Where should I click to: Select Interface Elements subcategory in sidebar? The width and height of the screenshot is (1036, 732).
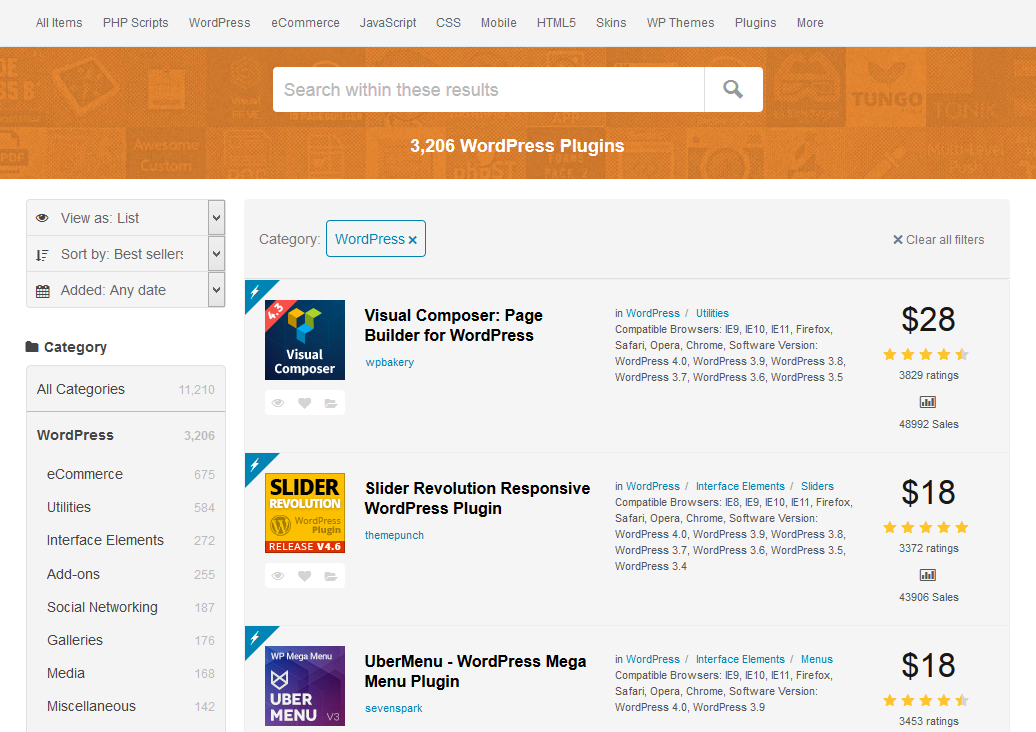[126, 540]
